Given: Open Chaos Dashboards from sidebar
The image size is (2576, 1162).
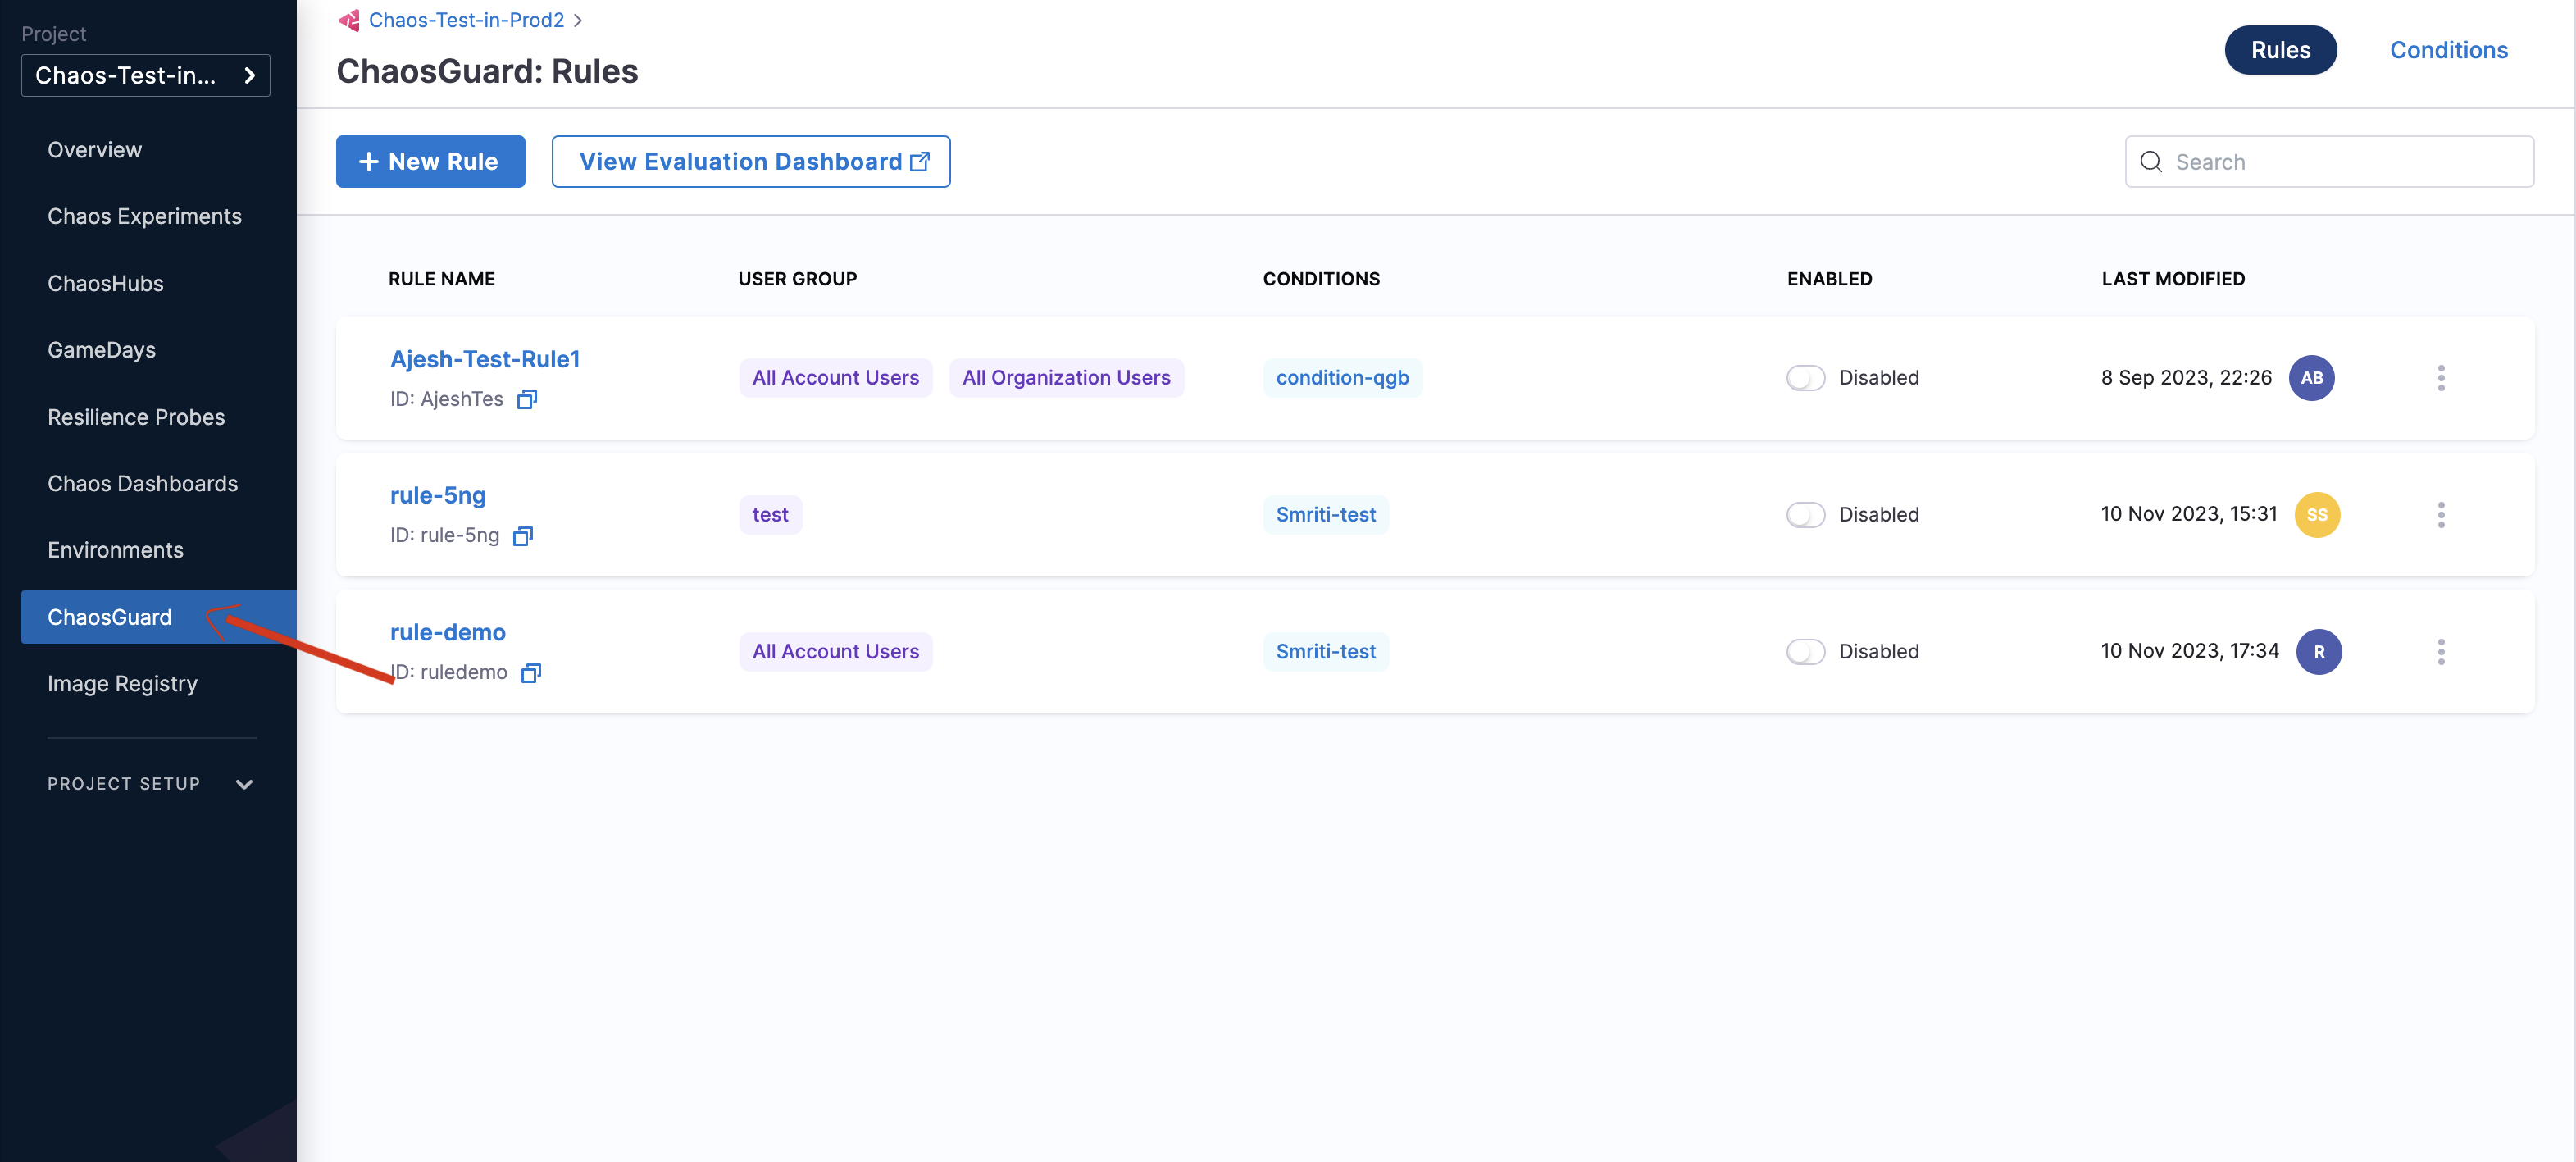Looking at the screenshot, I should point(143,484).
